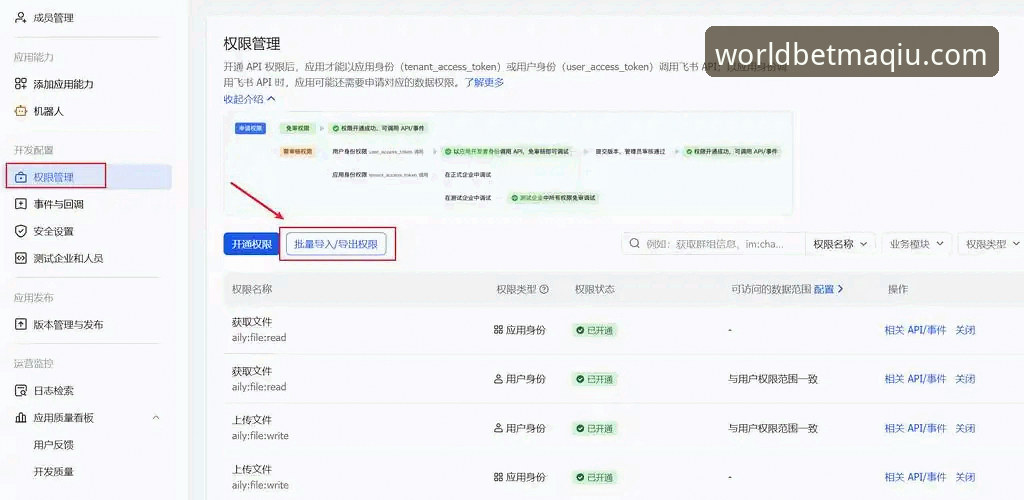Open the 权限名称 dropdown

[840, 243]
